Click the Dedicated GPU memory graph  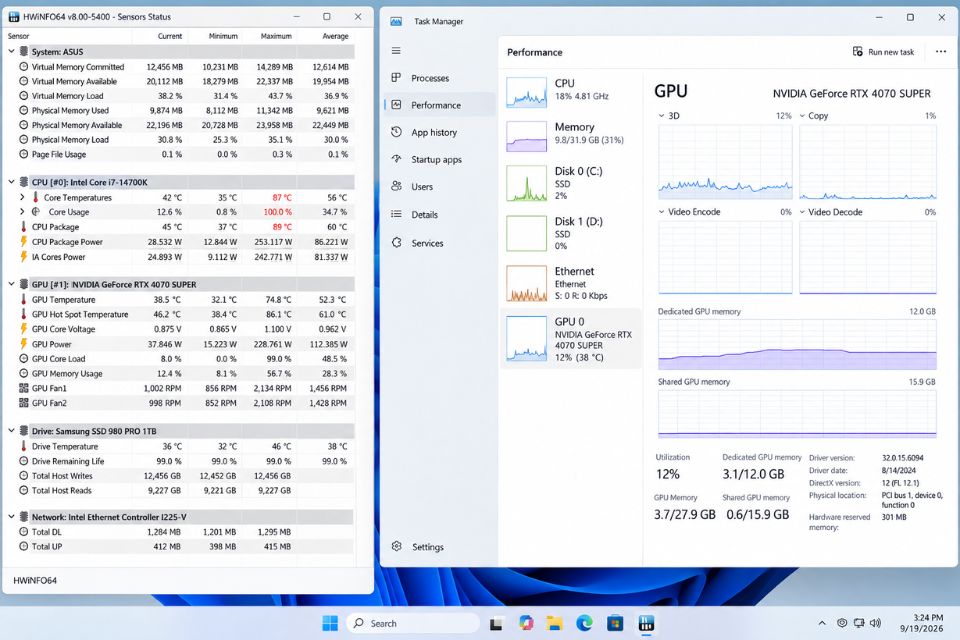coord(797,344)
